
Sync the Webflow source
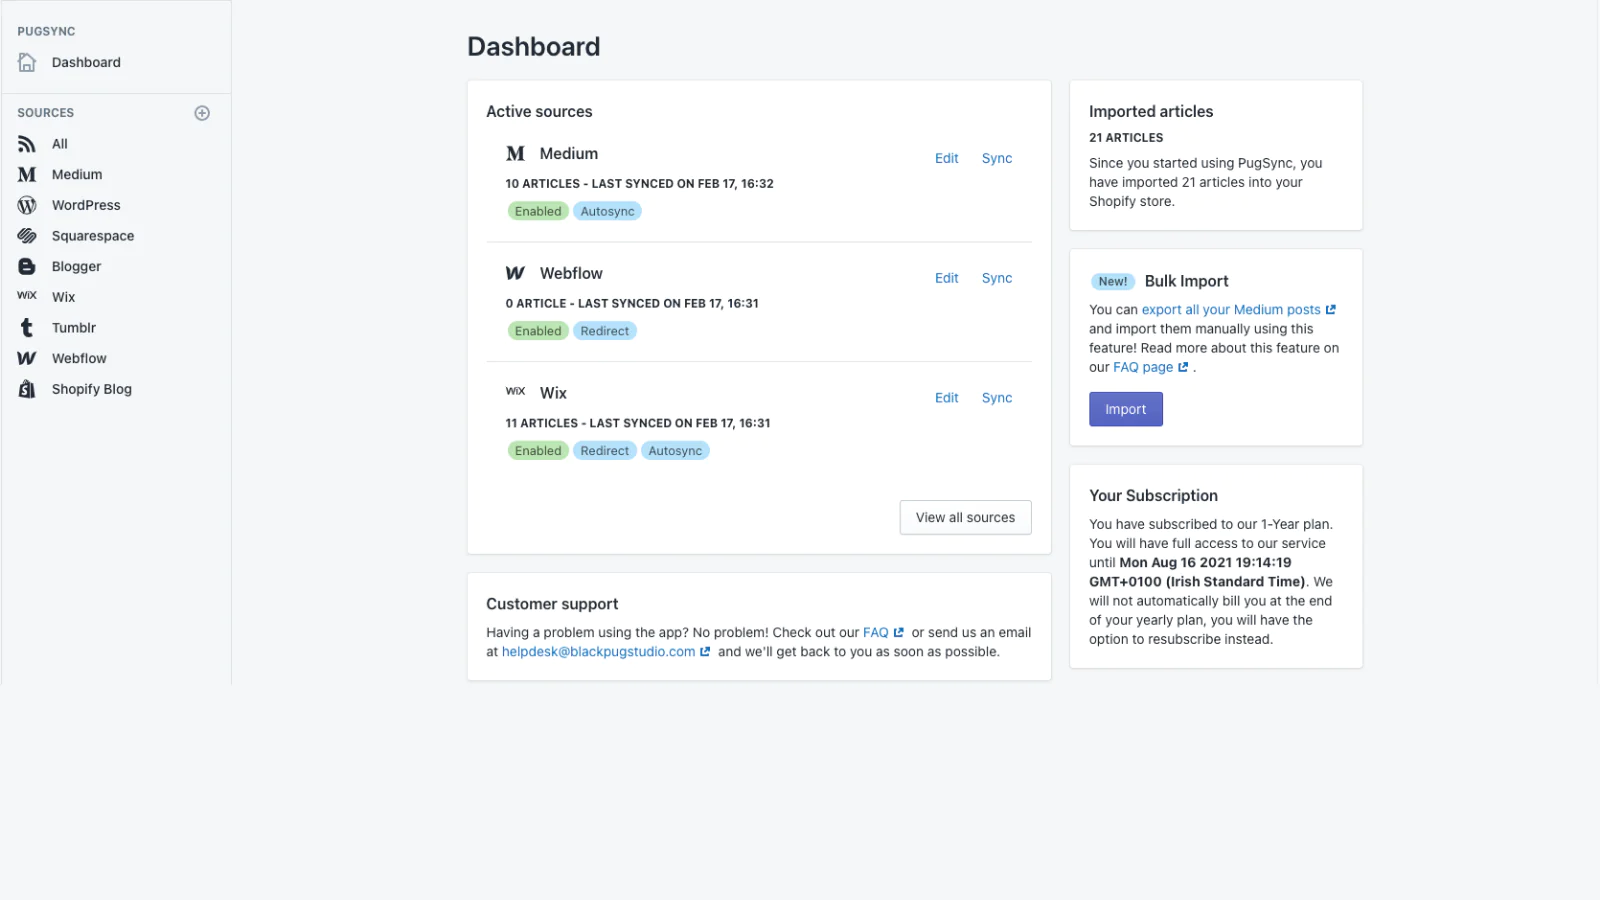coord(997,278)
